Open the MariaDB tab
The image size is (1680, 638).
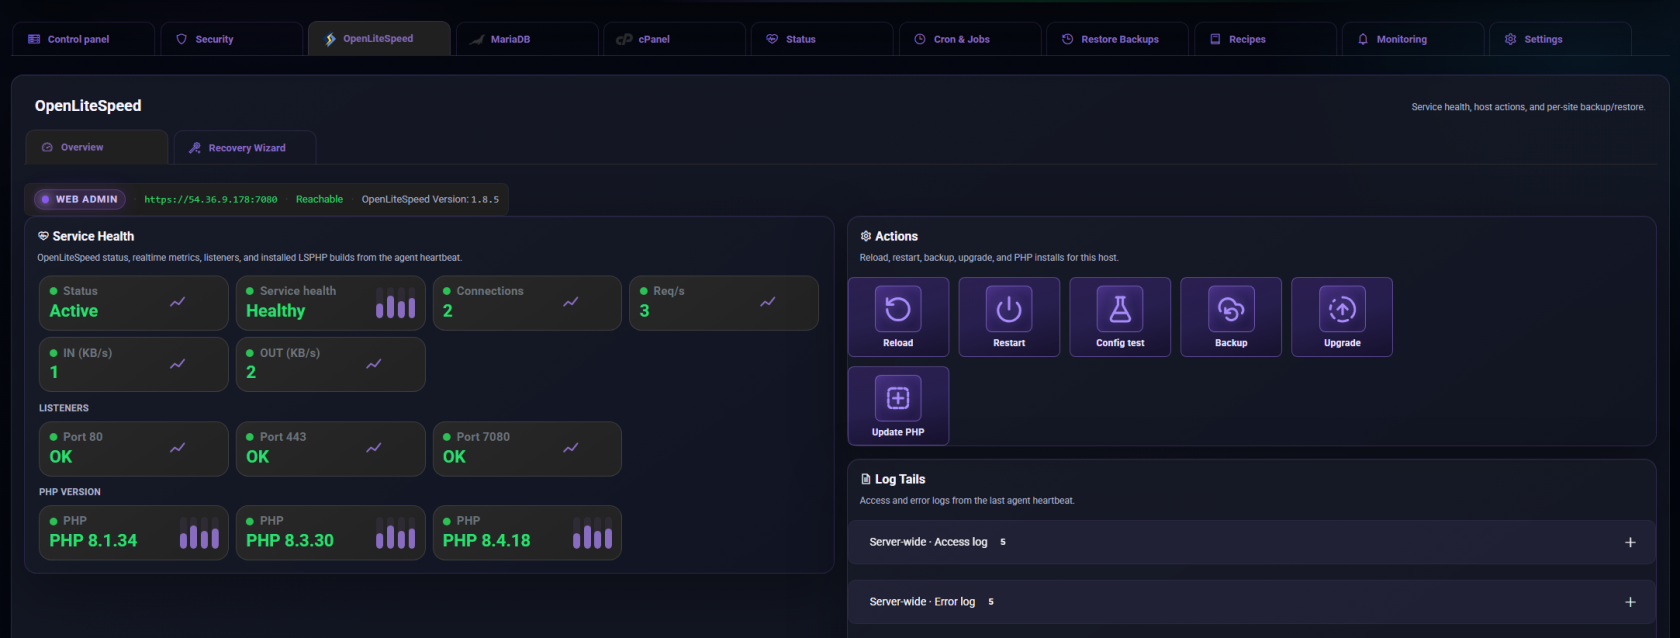(527, 39)
